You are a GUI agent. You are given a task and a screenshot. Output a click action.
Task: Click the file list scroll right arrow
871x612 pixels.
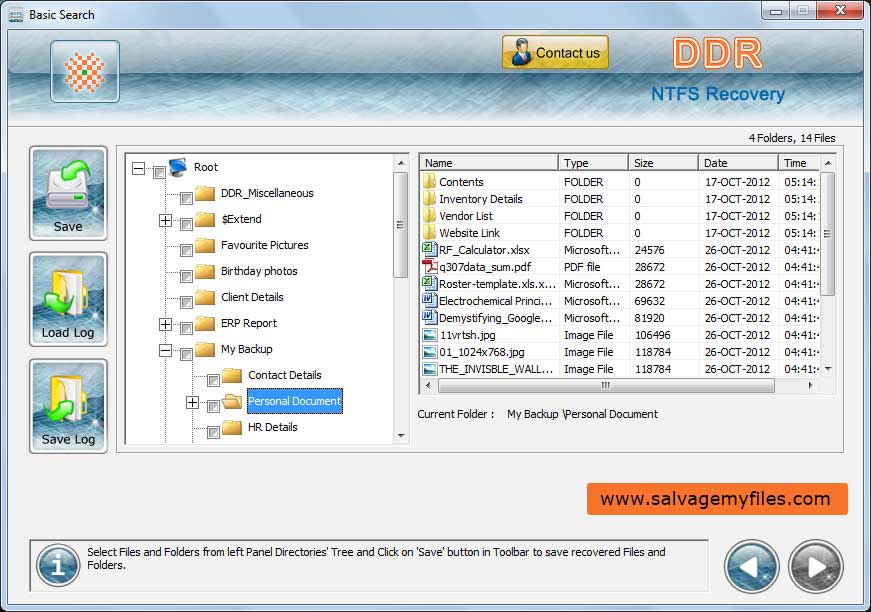(x=810, y=385)
